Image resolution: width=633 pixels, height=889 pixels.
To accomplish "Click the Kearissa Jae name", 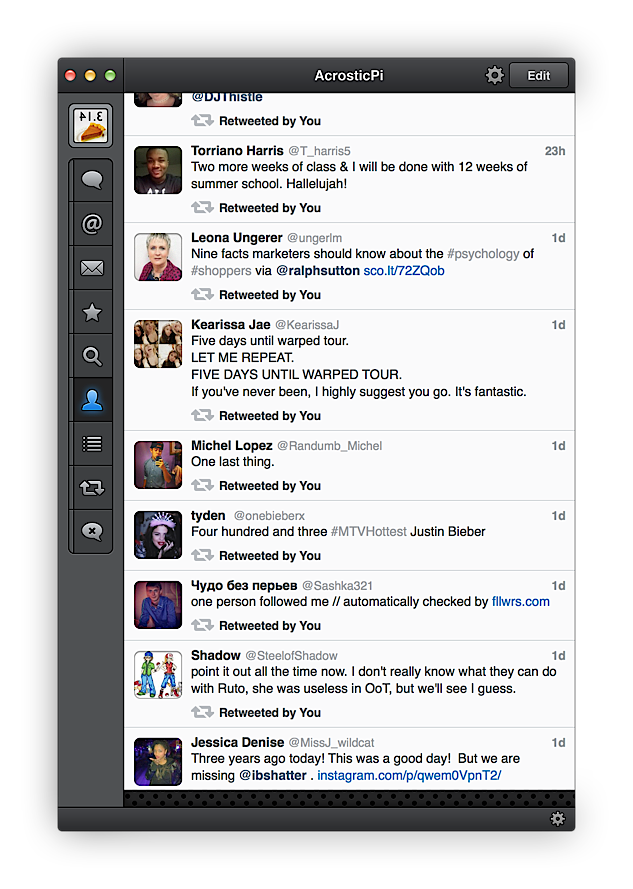I will 231,324.
